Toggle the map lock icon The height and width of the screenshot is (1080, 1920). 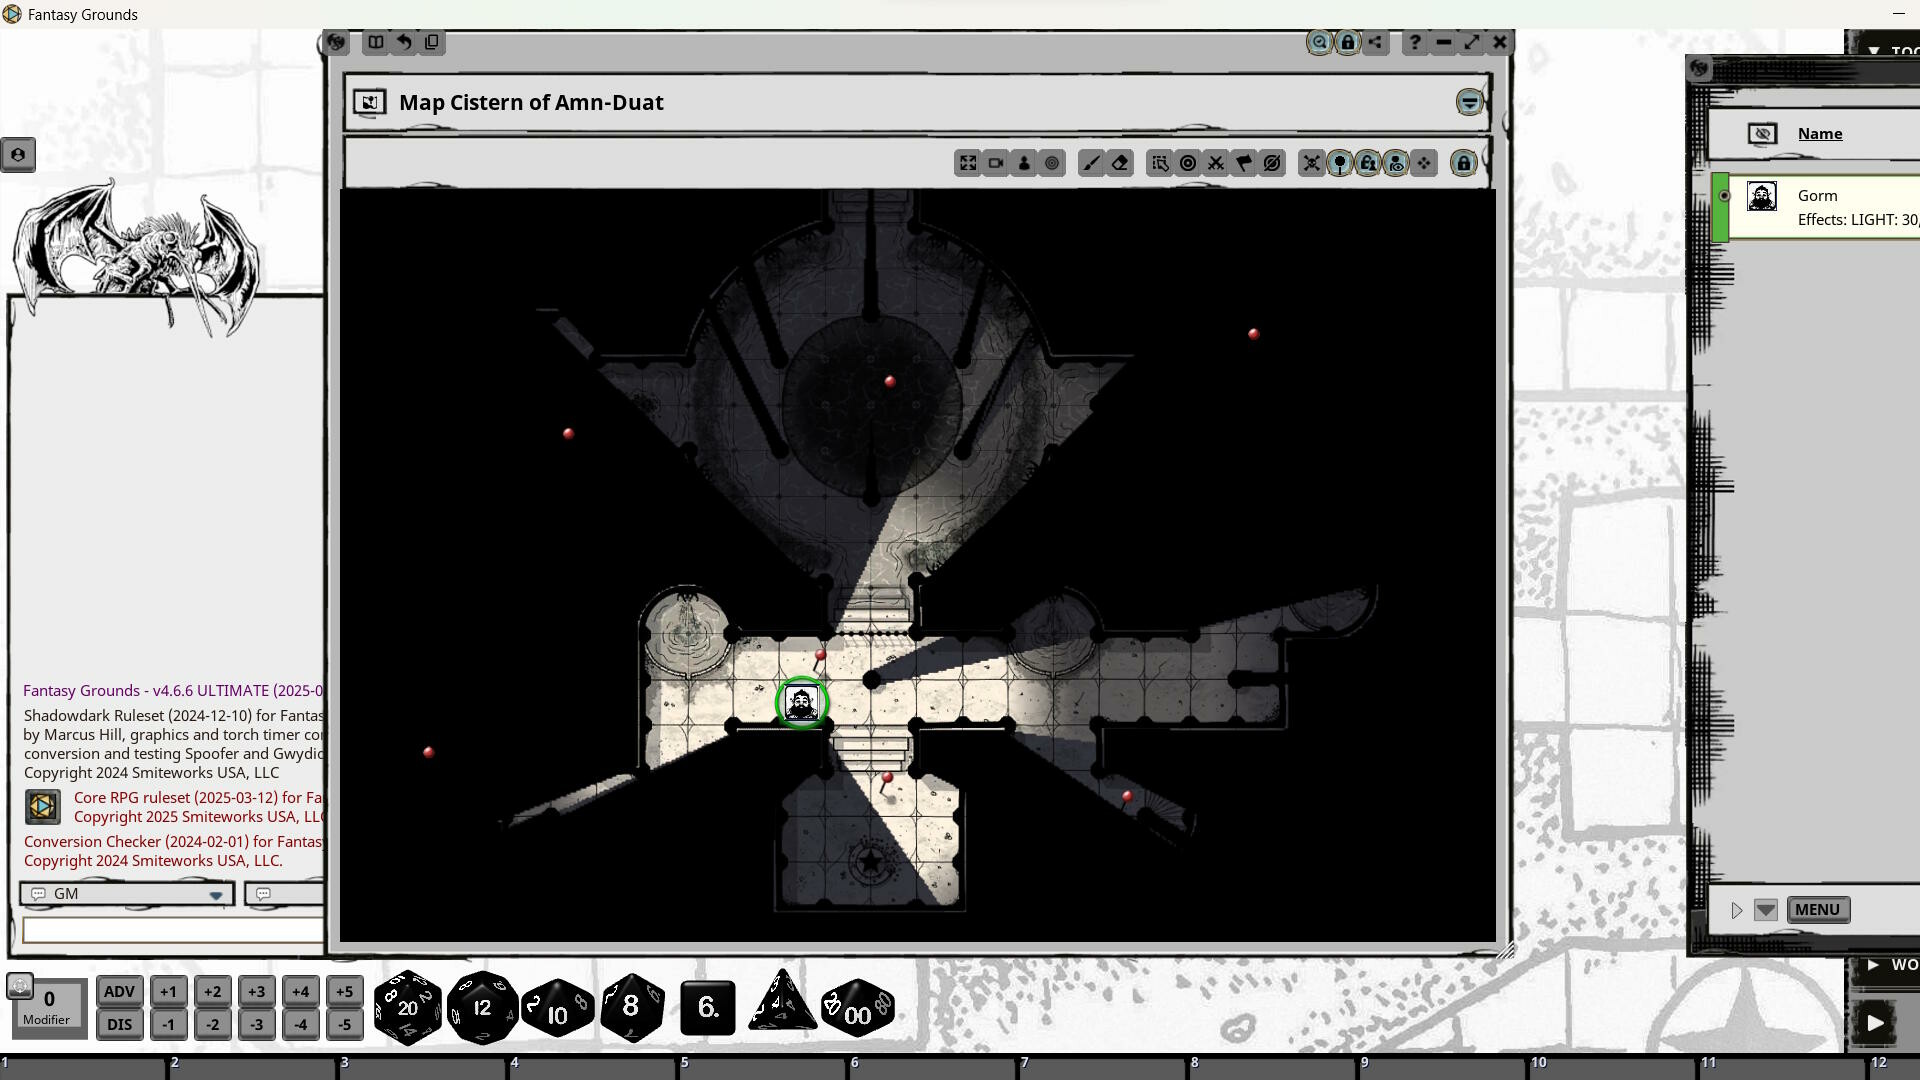tap(1463, 163)
